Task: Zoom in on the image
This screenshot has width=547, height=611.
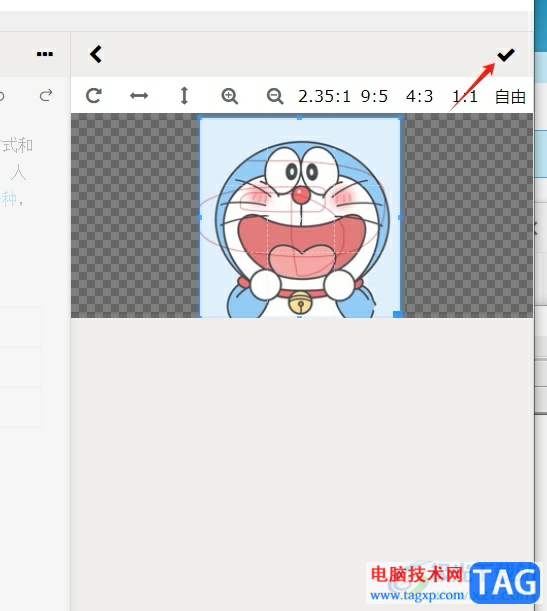Action: point(229,96)
